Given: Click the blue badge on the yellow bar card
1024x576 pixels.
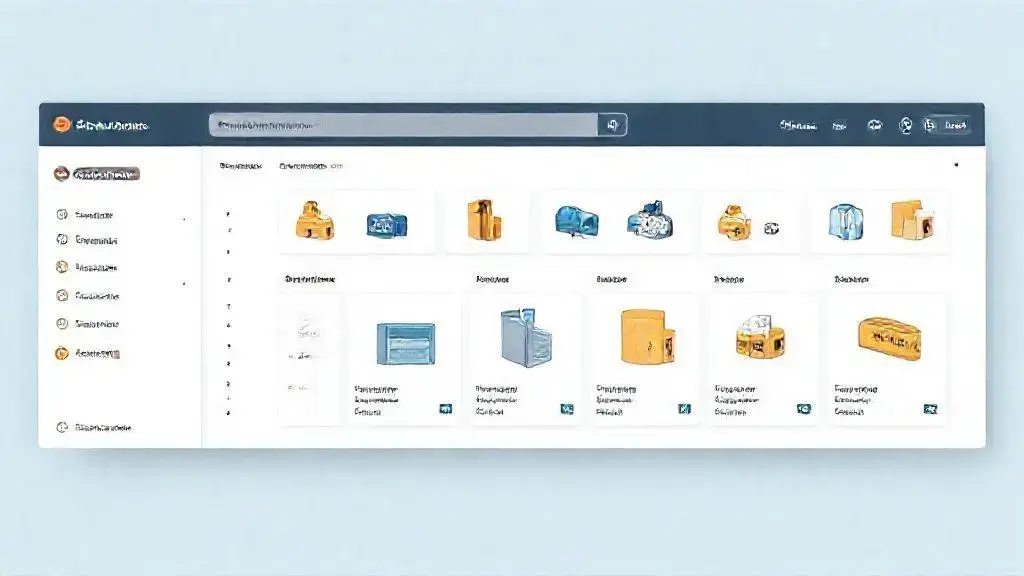Looking at the screenshot, I should [930, 409].
